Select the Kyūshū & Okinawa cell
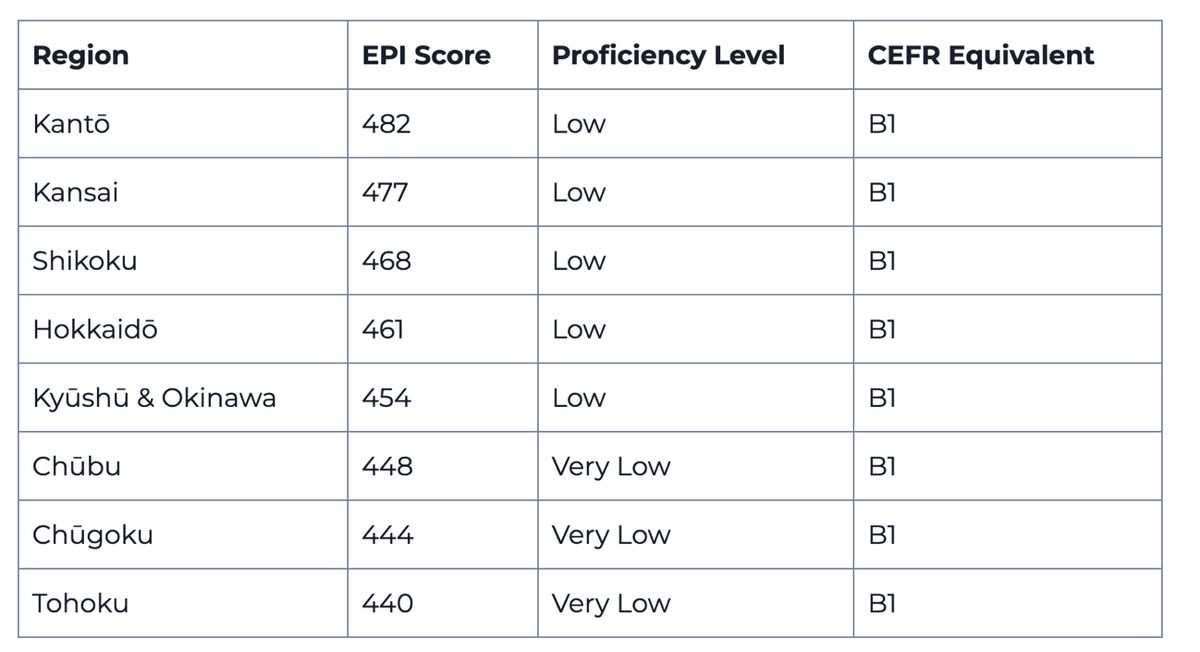 154,398
